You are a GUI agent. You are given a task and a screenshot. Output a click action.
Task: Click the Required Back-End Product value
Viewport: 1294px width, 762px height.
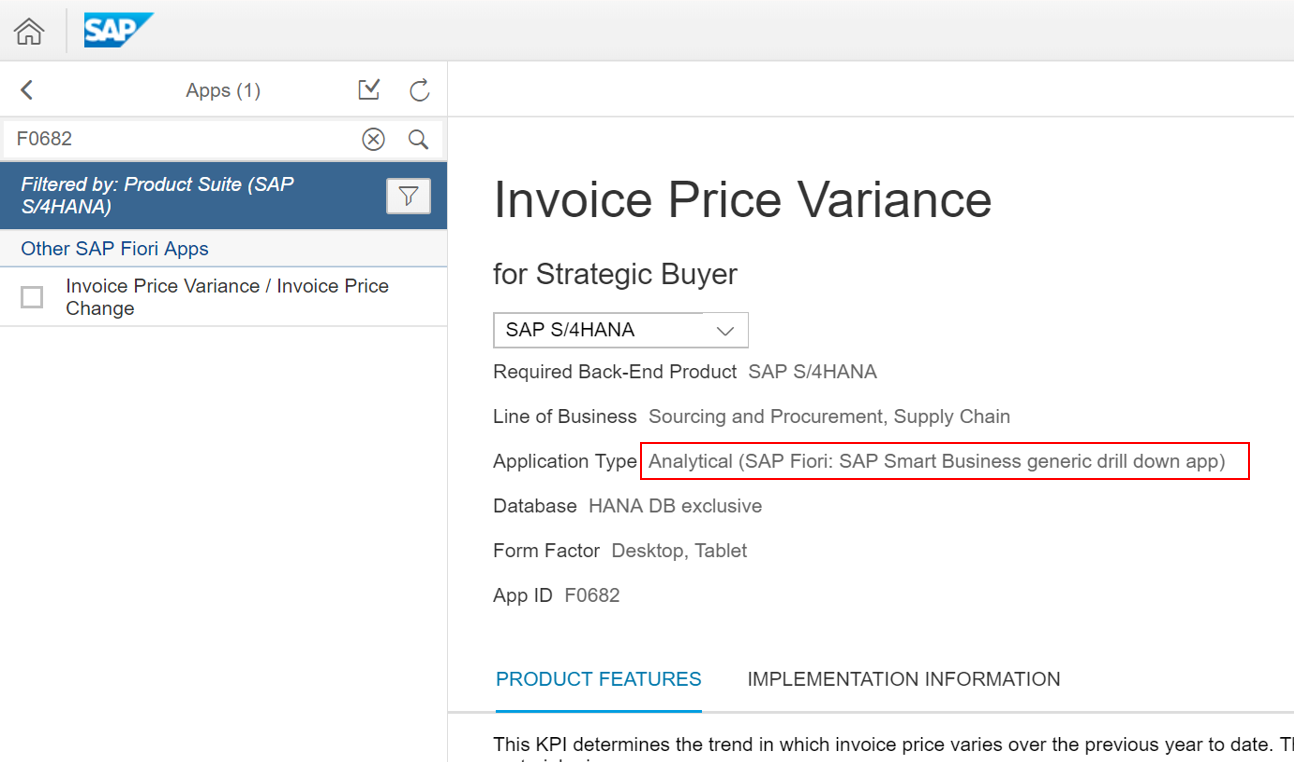pos(812,372)
